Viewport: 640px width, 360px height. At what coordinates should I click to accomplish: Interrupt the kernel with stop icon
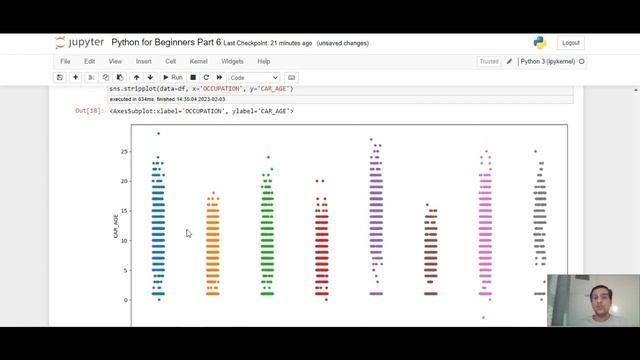tap(193, 78)
